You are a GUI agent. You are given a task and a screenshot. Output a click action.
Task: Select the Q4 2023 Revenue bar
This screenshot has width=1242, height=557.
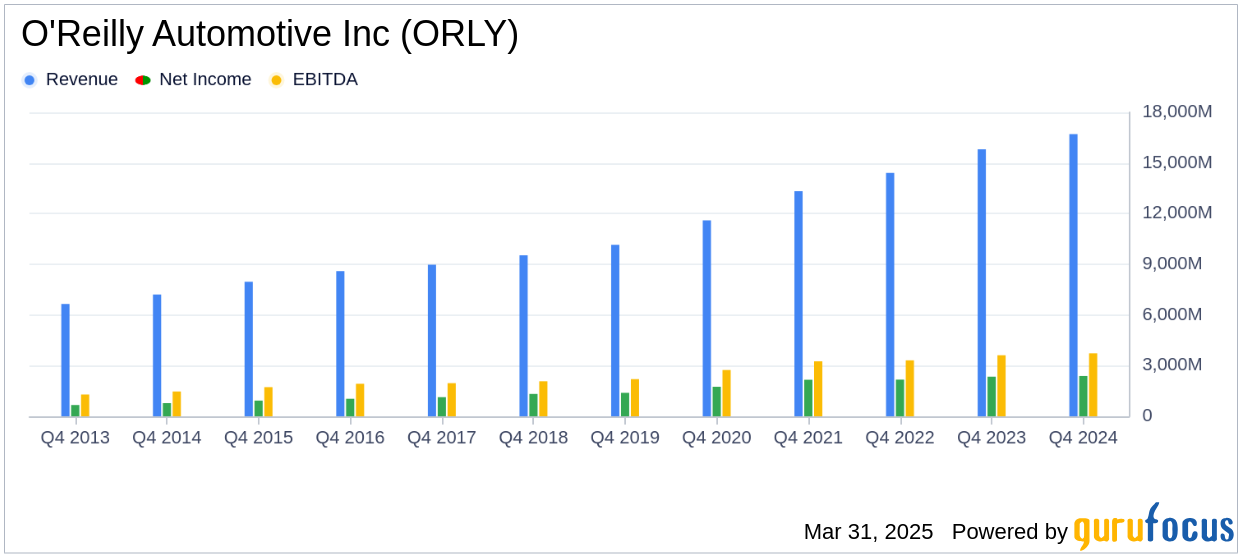coord(982,283)
